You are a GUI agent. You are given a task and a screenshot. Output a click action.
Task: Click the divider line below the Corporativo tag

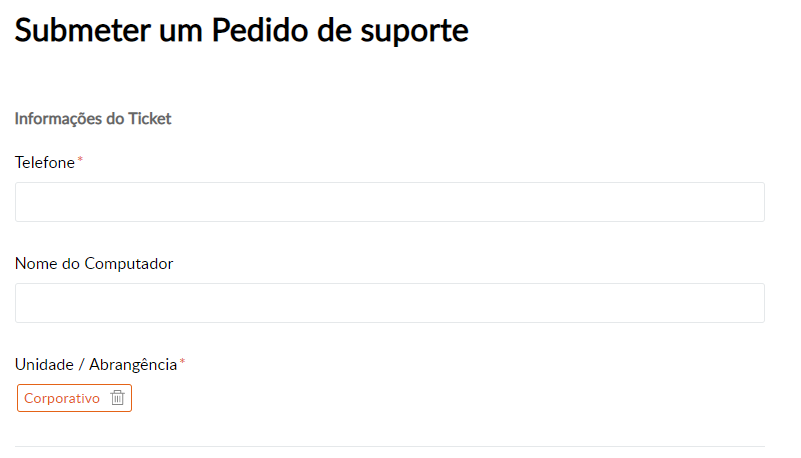[x=389, y=446]
